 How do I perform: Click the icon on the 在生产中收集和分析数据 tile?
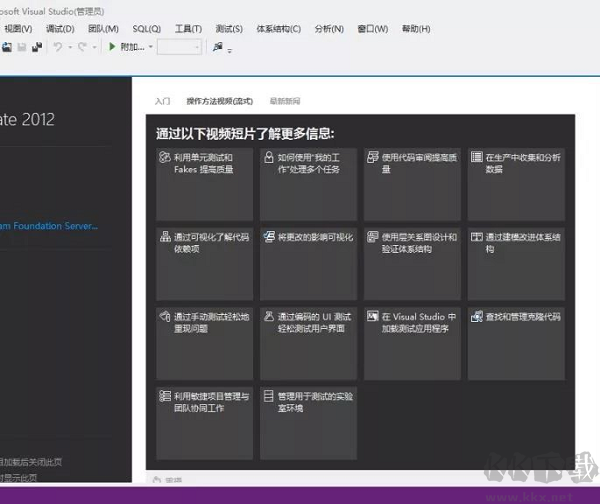pos(476,158)
